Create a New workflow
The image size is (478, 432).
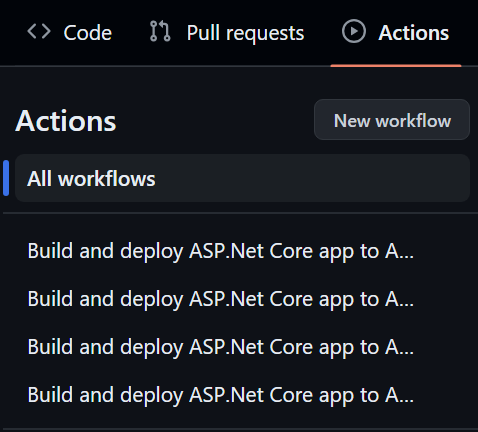click(392, 120)
